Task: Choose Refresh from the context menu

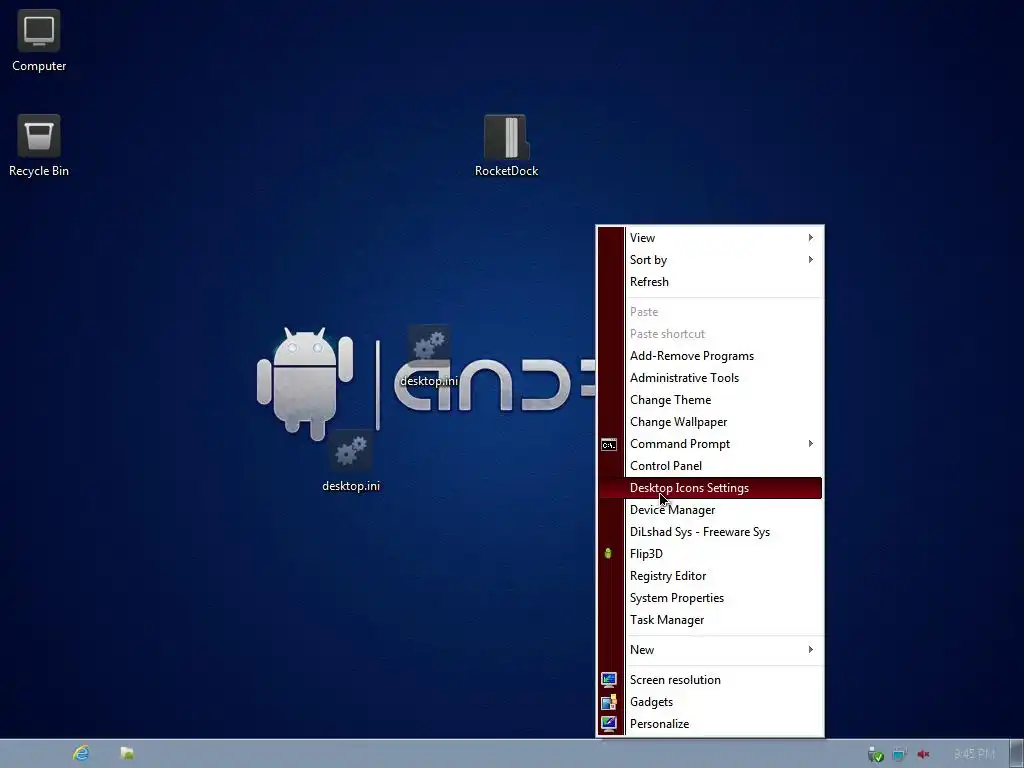Action: coord(711,281)
